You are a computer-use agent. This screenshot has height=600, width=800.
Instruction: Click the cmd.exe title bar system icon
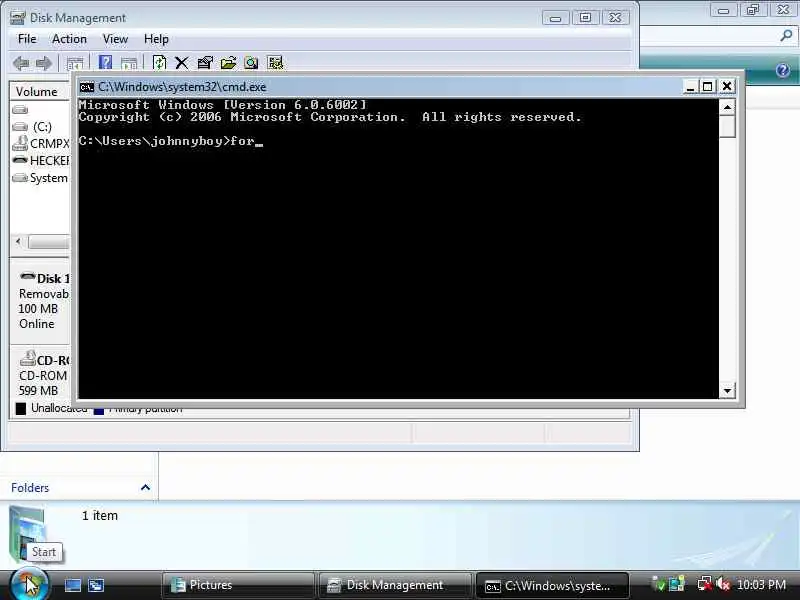click(x=87, y=87)
